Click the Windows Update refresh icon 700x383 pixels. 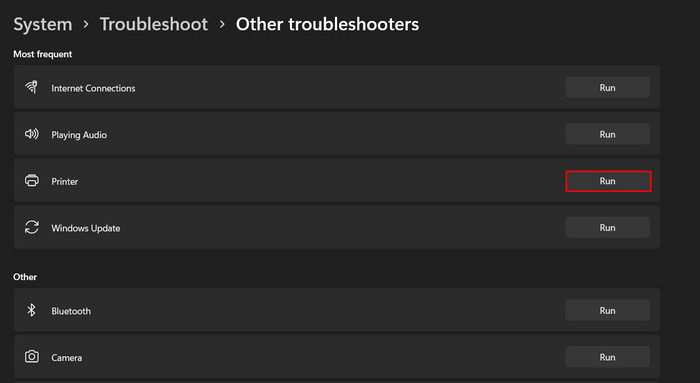(x=32, y=227)
